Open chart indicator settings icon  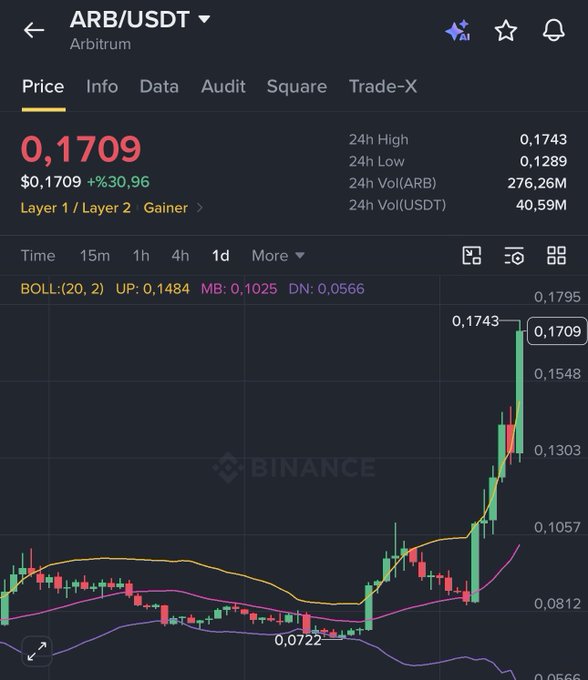[x=514, y=255]
